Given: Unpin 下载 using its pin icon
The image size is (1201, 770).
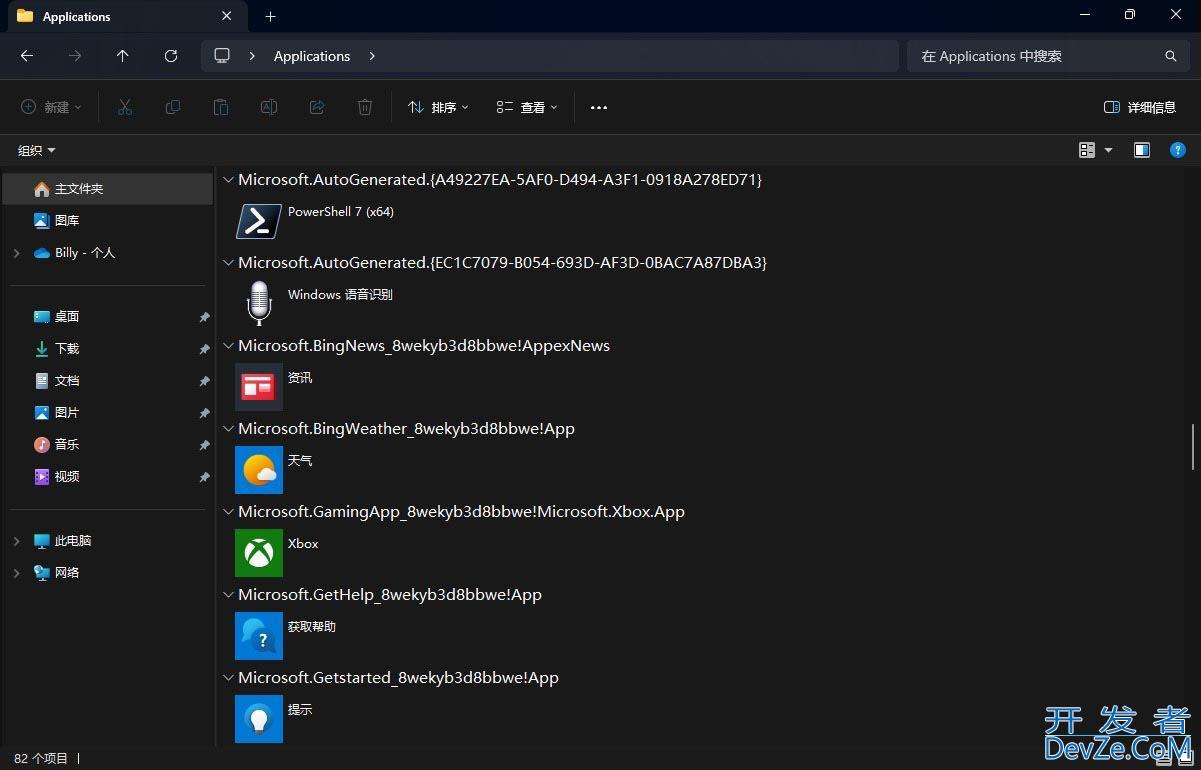Looking at the screenshot, I should click(204, 349).
